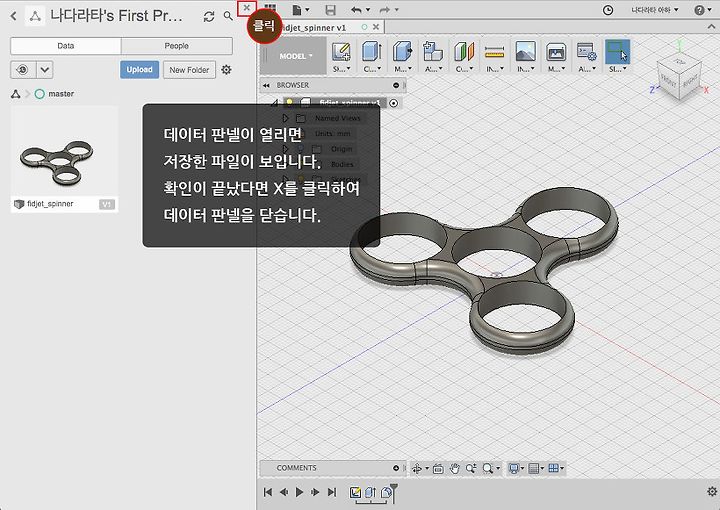Refresh the data panel contents

pyautogui.click(x=209, y=17)
